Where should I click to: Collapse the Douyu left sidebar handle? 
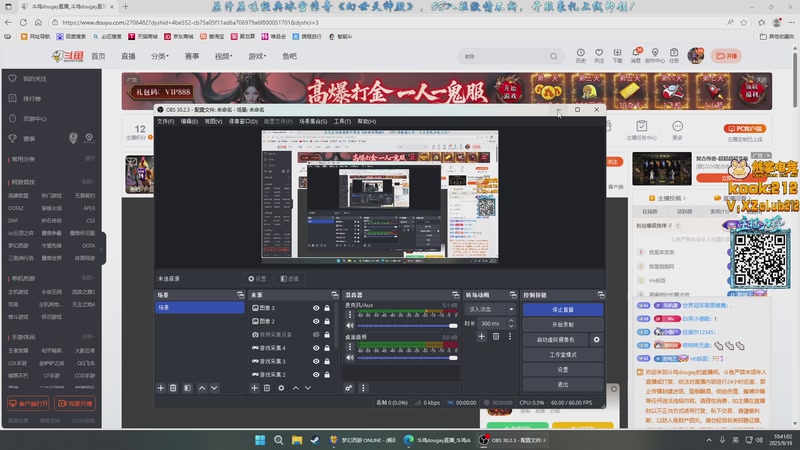click(102, 249)
